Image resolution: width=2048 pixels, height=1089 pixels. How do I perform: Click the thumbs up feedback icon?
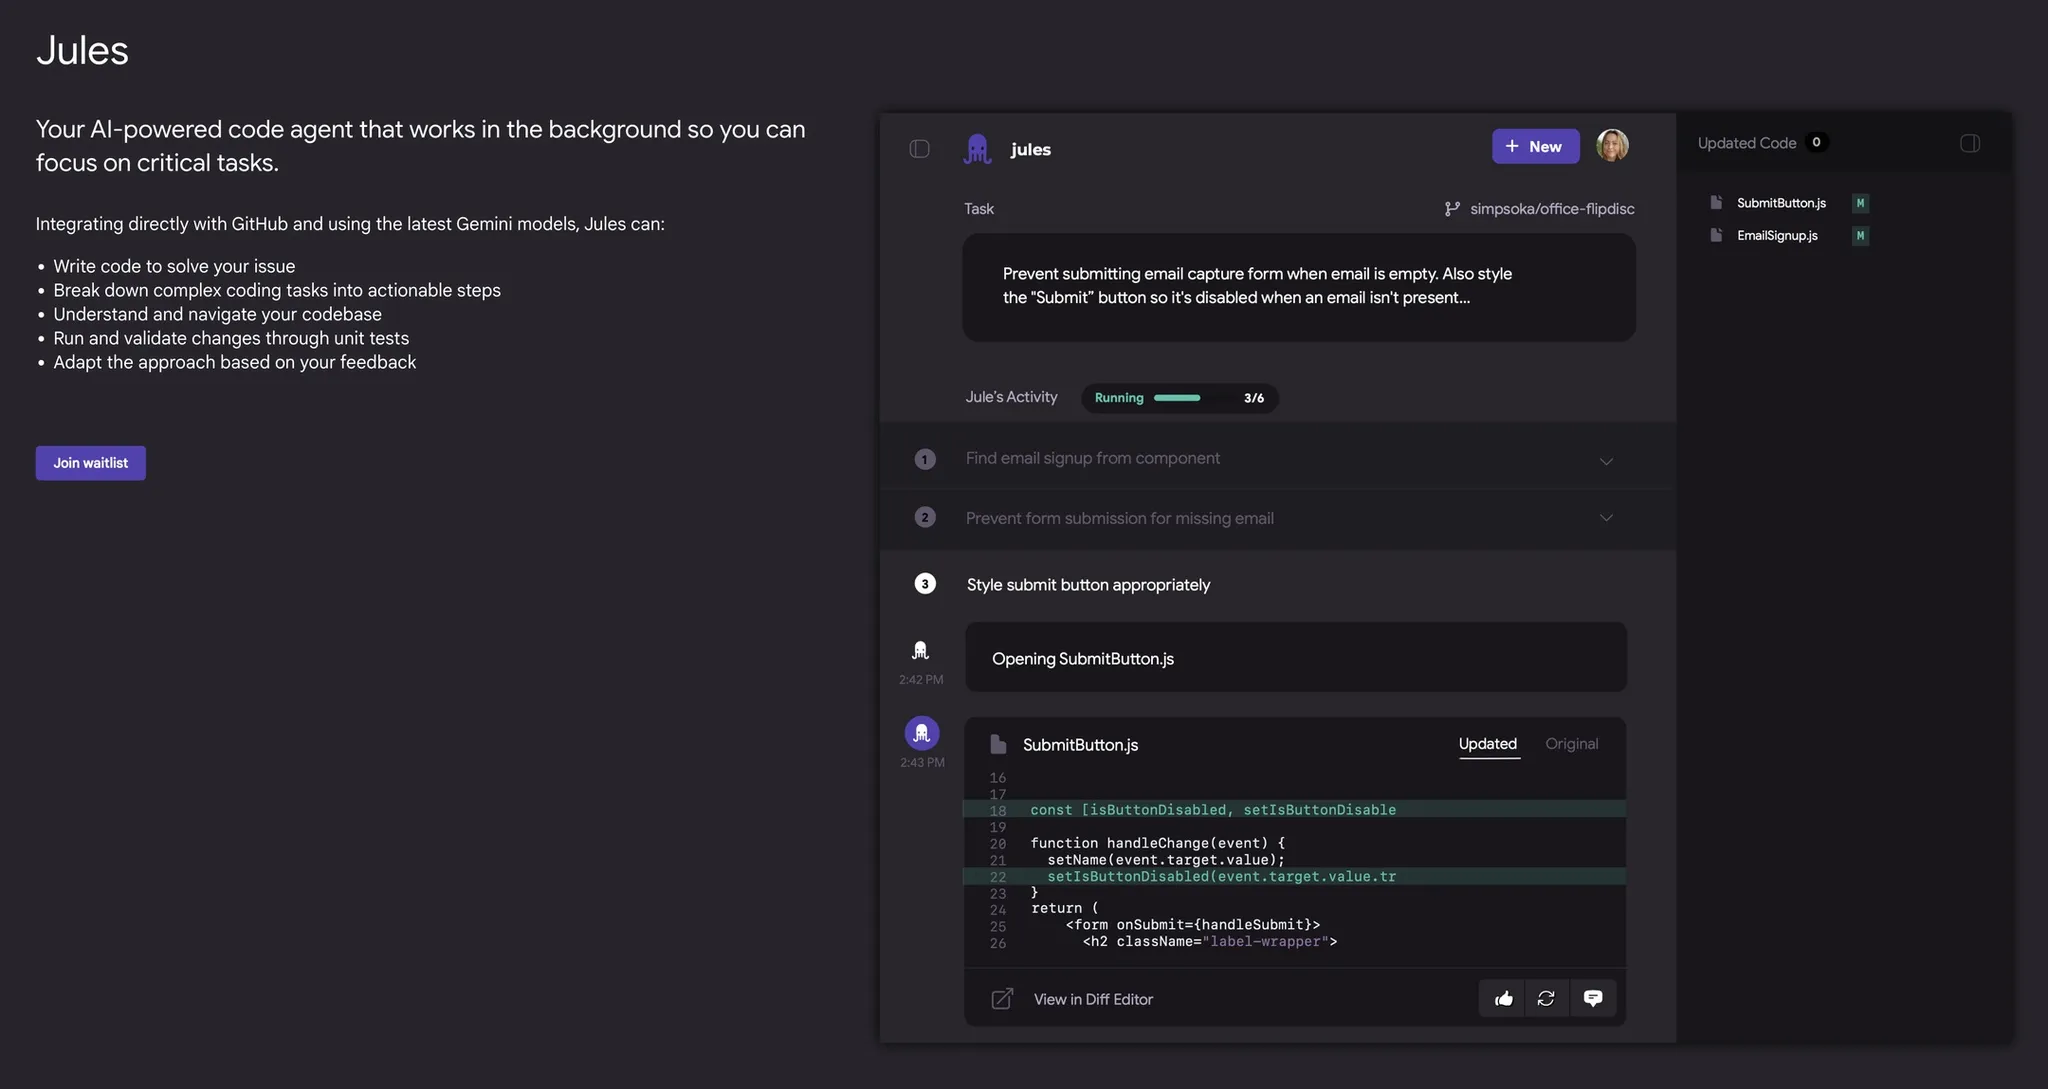[x=1503, y=998]
